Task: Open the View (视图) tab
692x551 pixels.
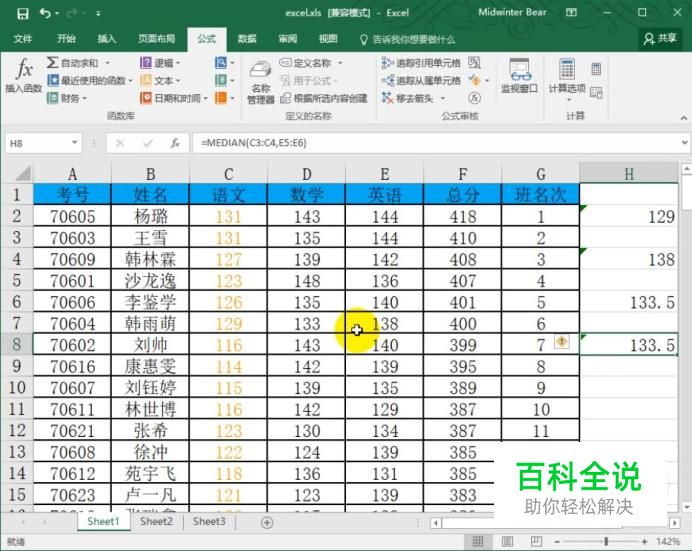Action: point(328,39)
